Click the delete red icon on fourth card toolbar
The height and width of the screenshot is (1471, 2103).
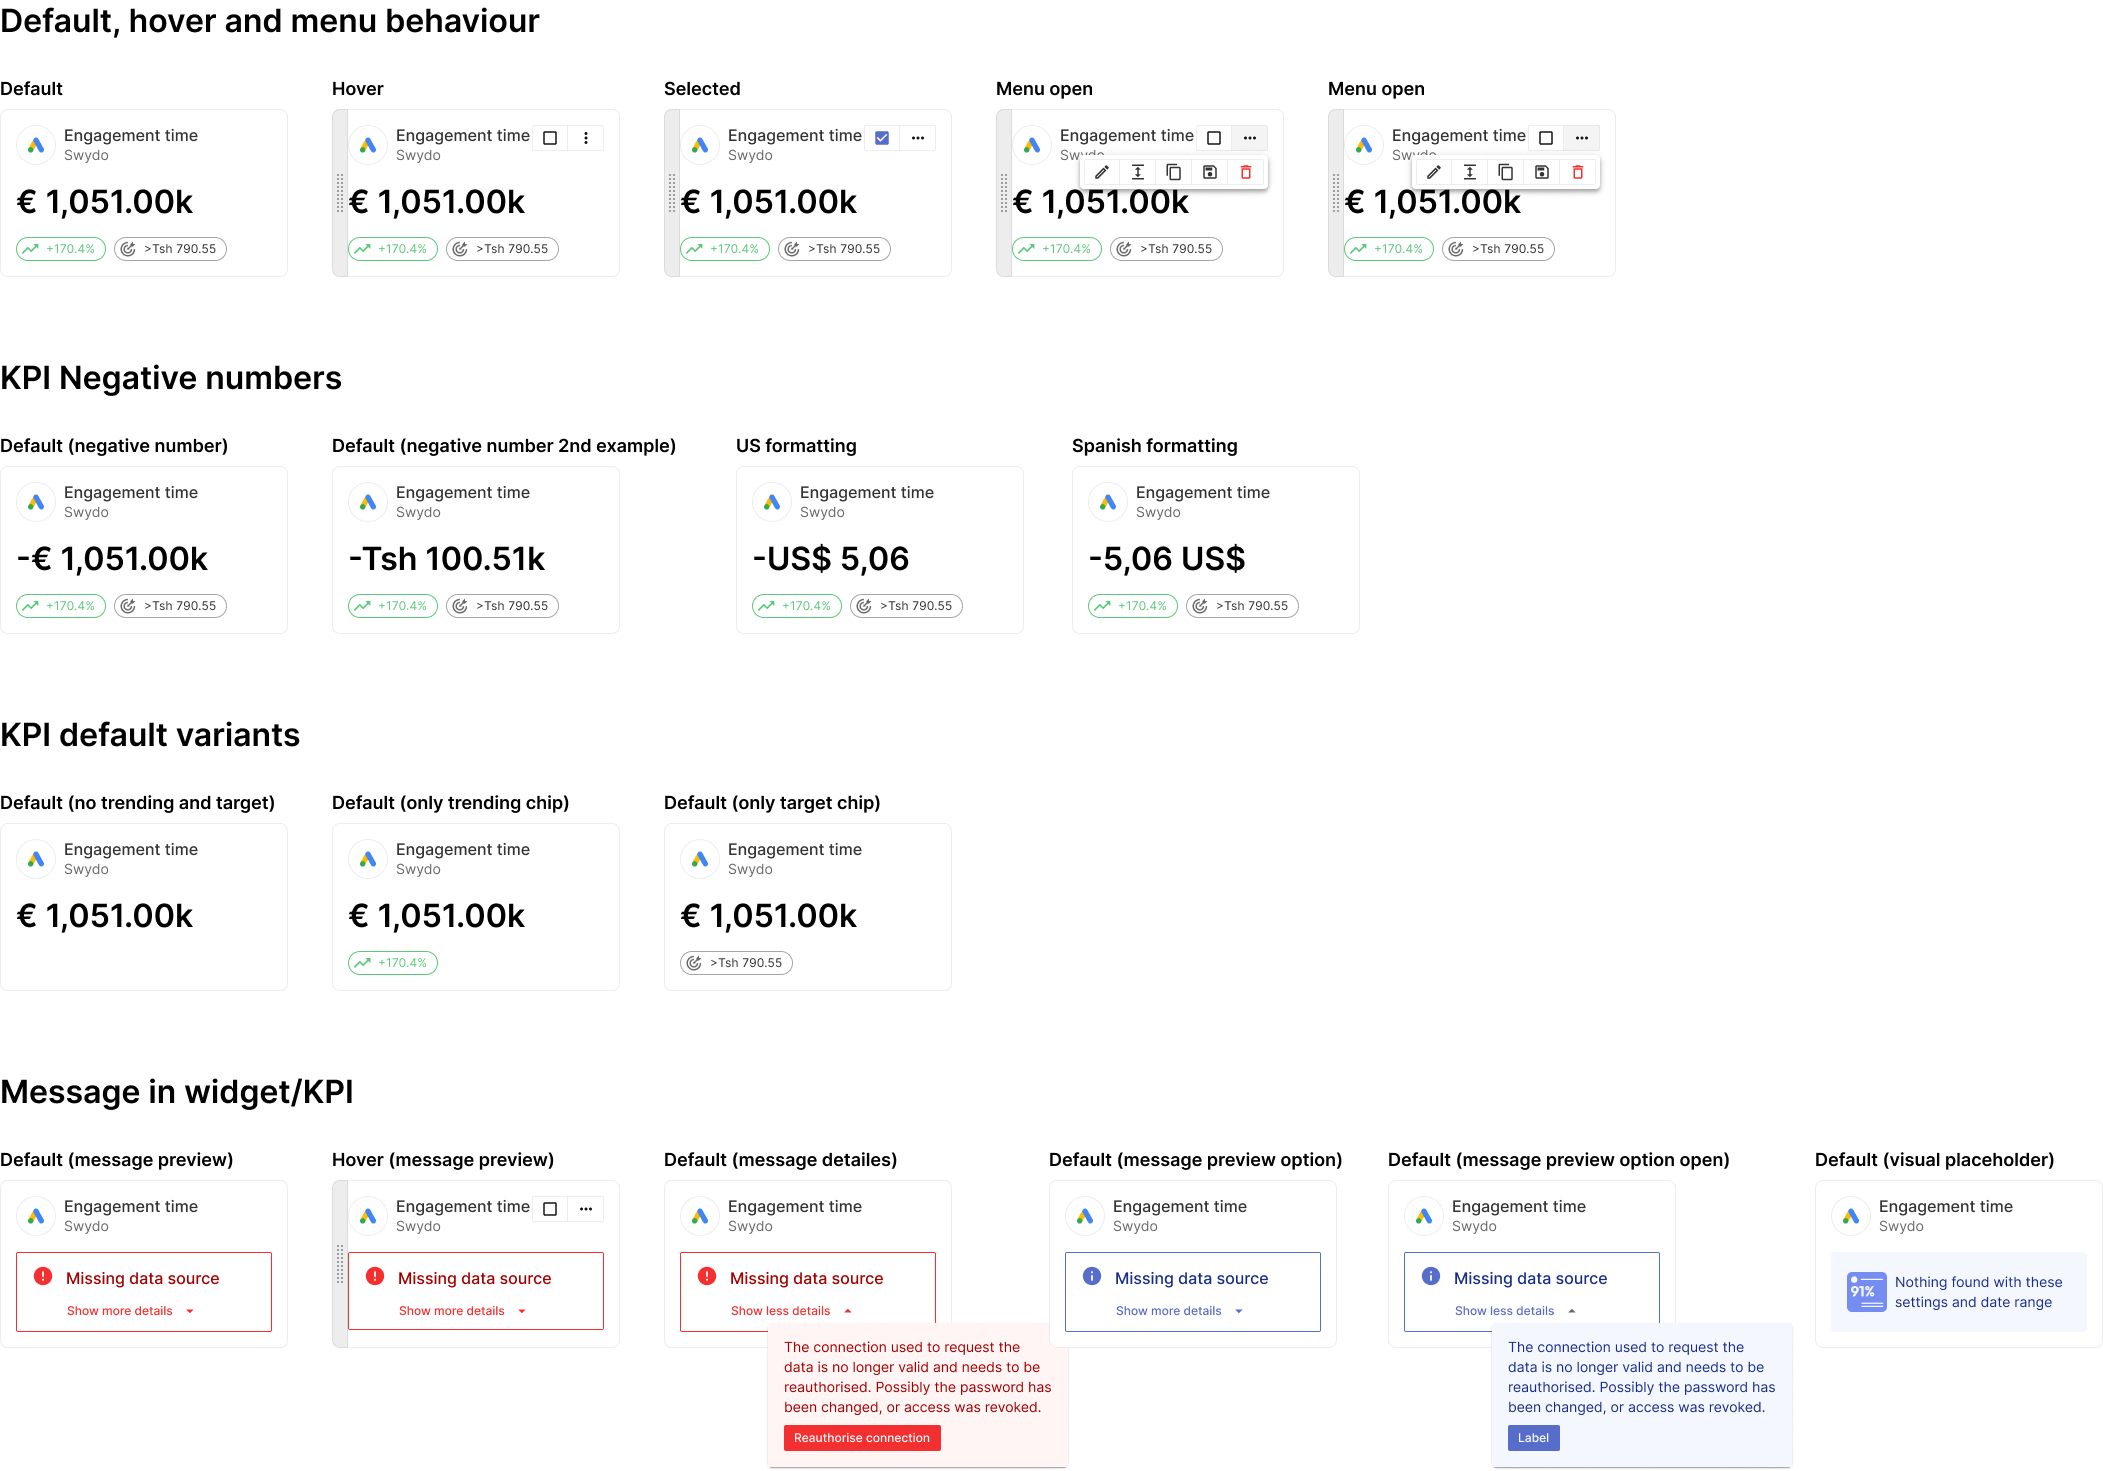(1246, 171)
